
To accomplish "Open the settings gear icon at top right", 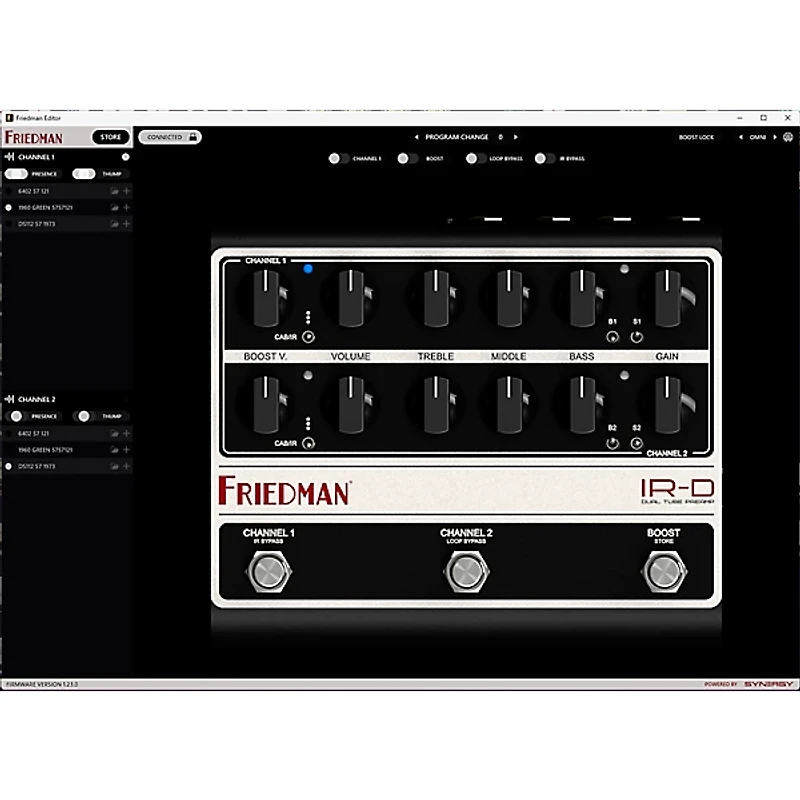I will coord(786,135).
